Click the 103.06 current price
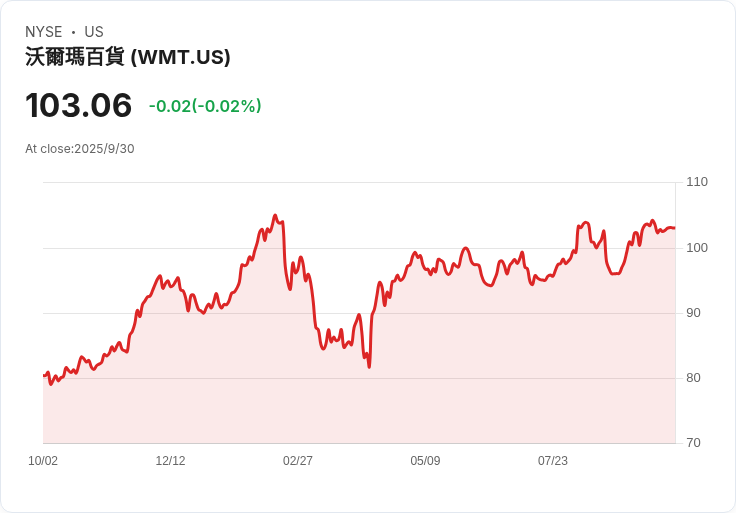This screenshot has height=513, width=736. 79,105
